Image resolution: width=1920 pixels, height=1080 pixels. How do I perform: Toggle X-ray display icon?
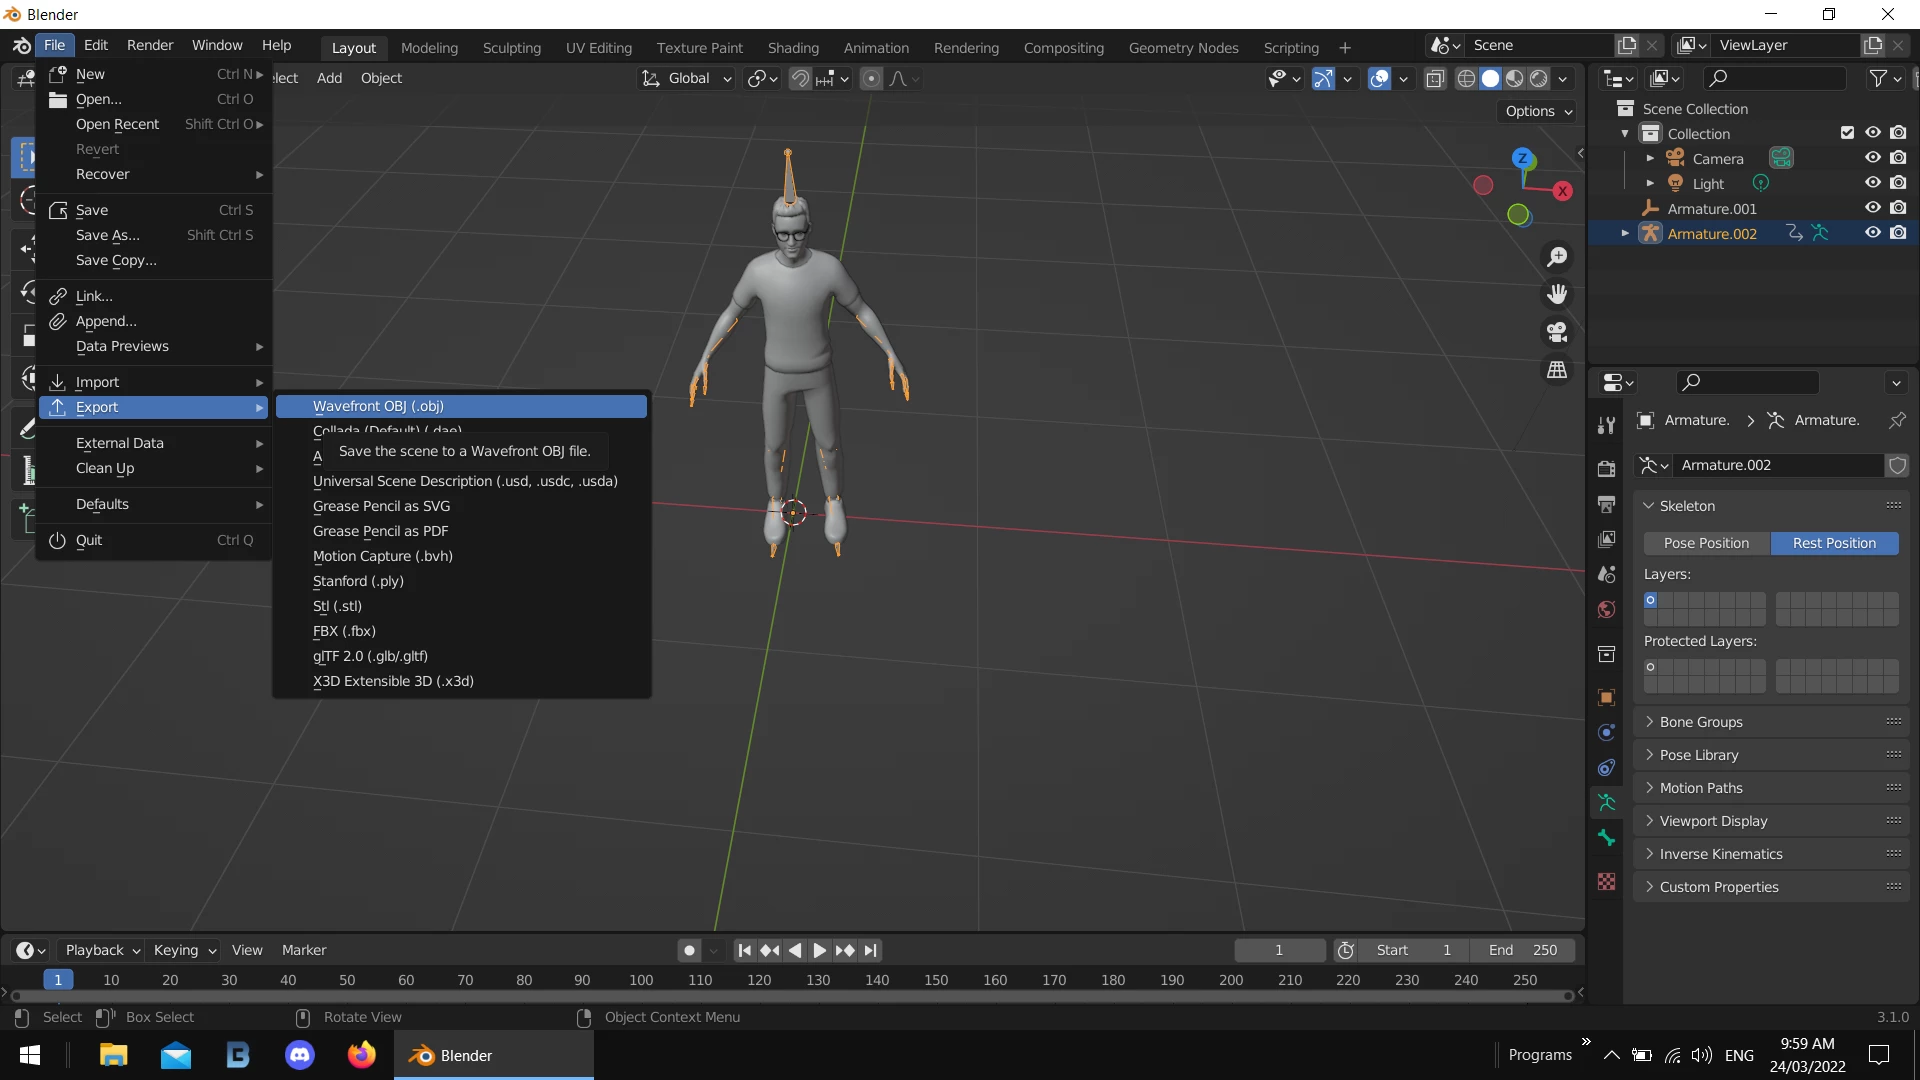pyautogui.click(x=1435, y=79)
